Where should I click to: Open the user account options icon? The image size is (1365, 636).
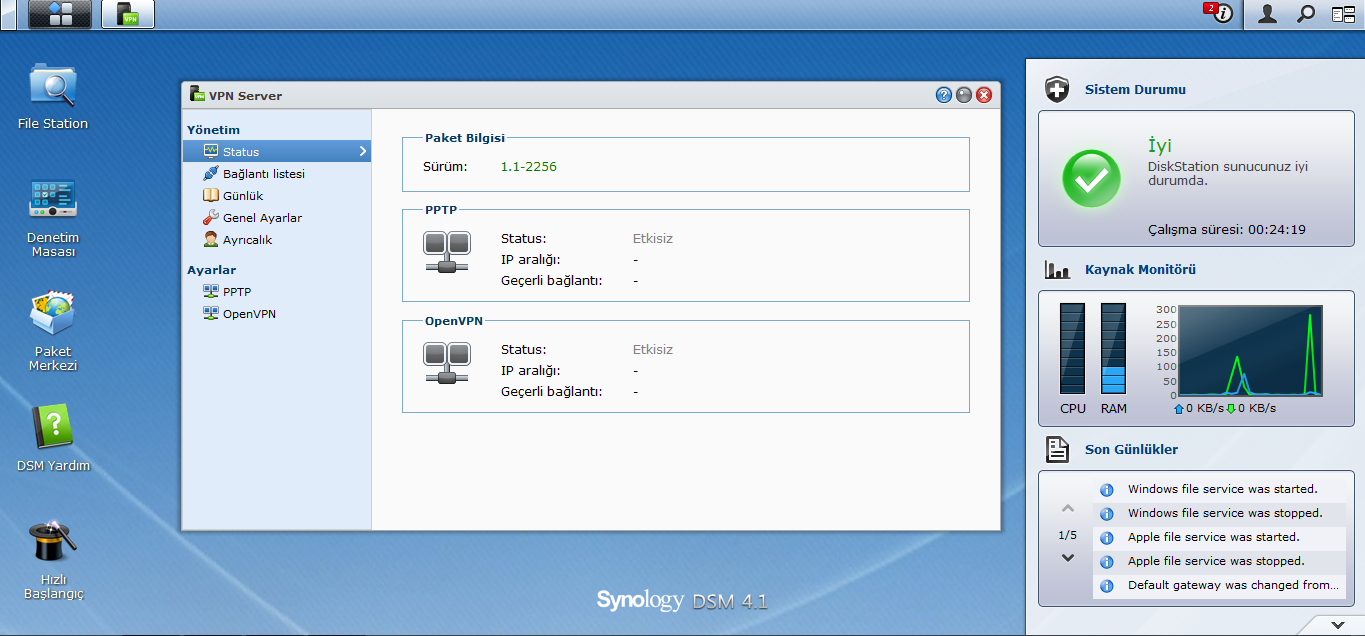coord(1267,14)
